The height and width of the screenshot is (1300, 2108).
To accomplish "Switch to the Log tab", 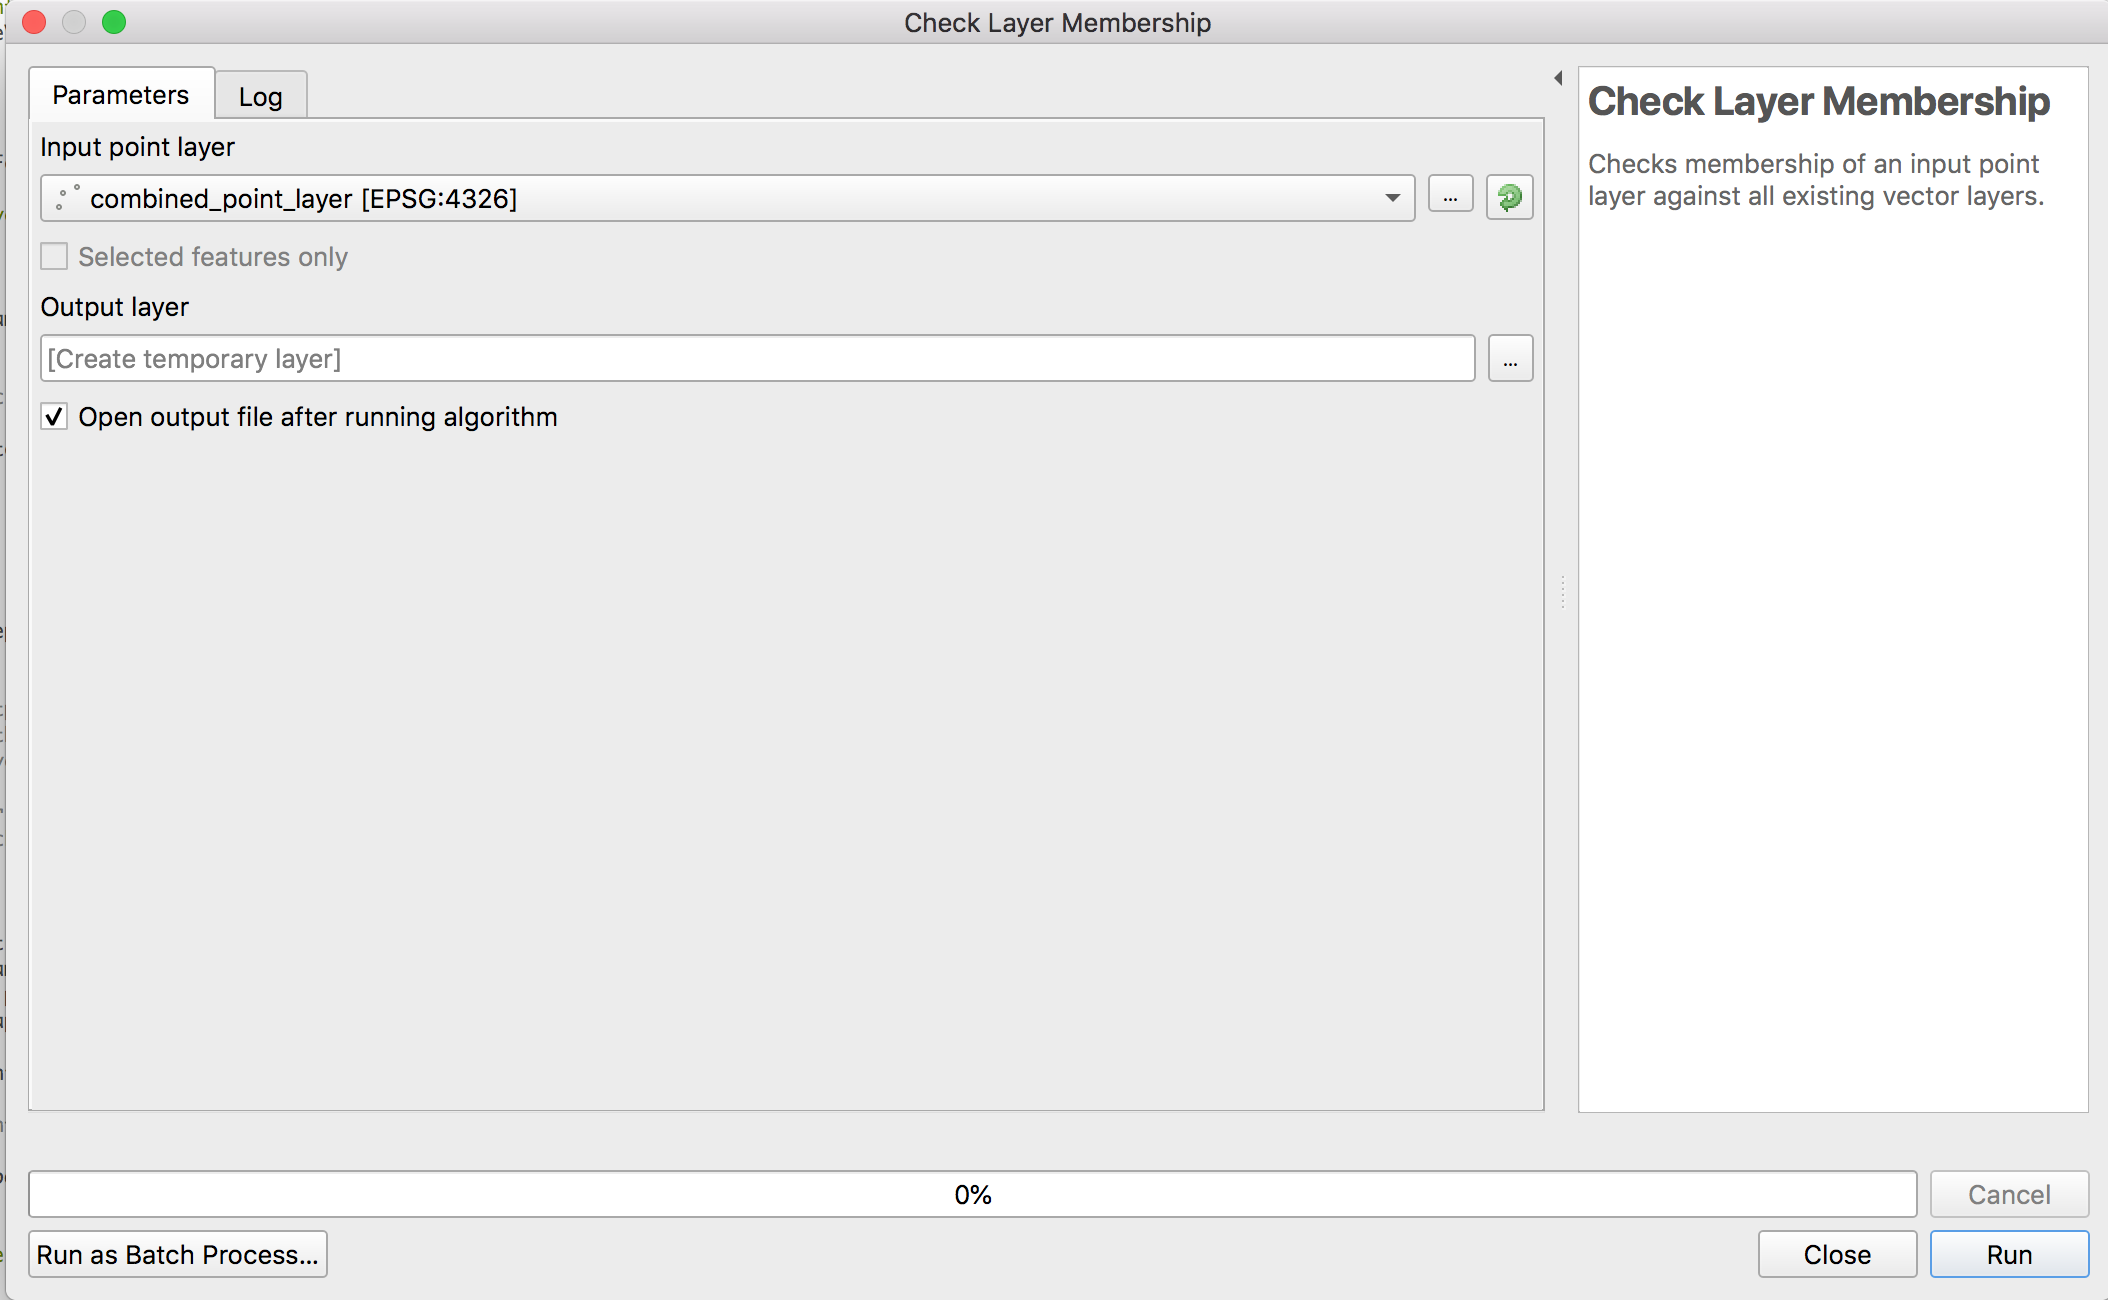I will click(259, 95).
